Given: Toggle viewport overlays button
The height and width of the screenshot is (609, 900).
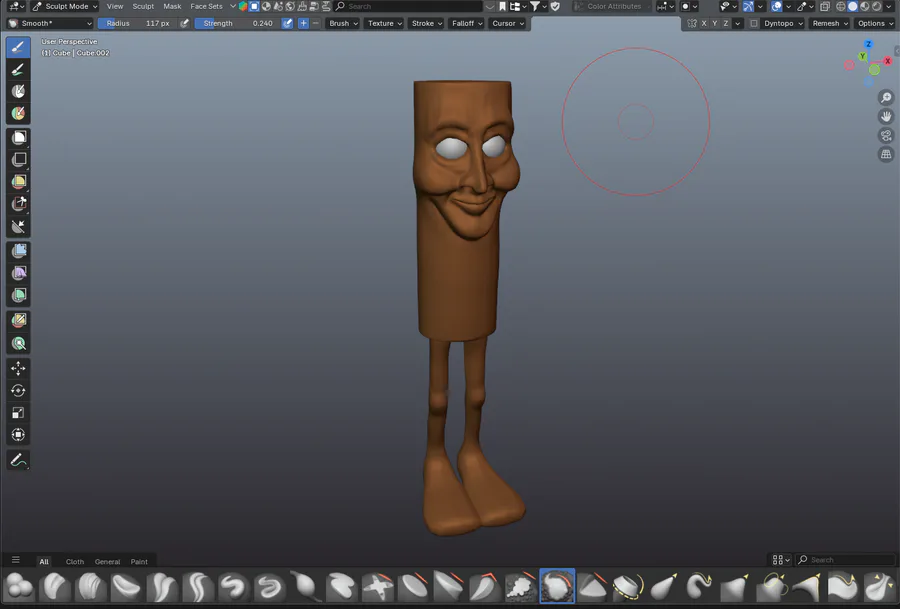Looking at the screenshot, I should tap(777, 6).
